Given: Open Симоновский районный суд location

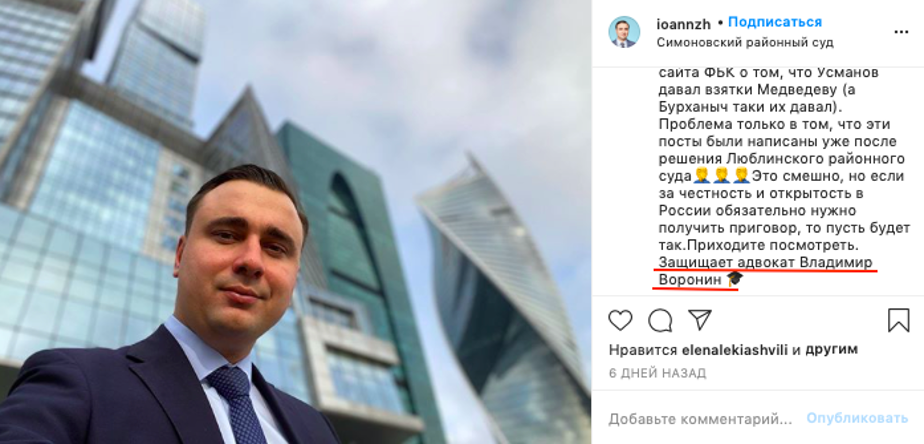Looking at the screenshot, I should click(x=745, y=43).
